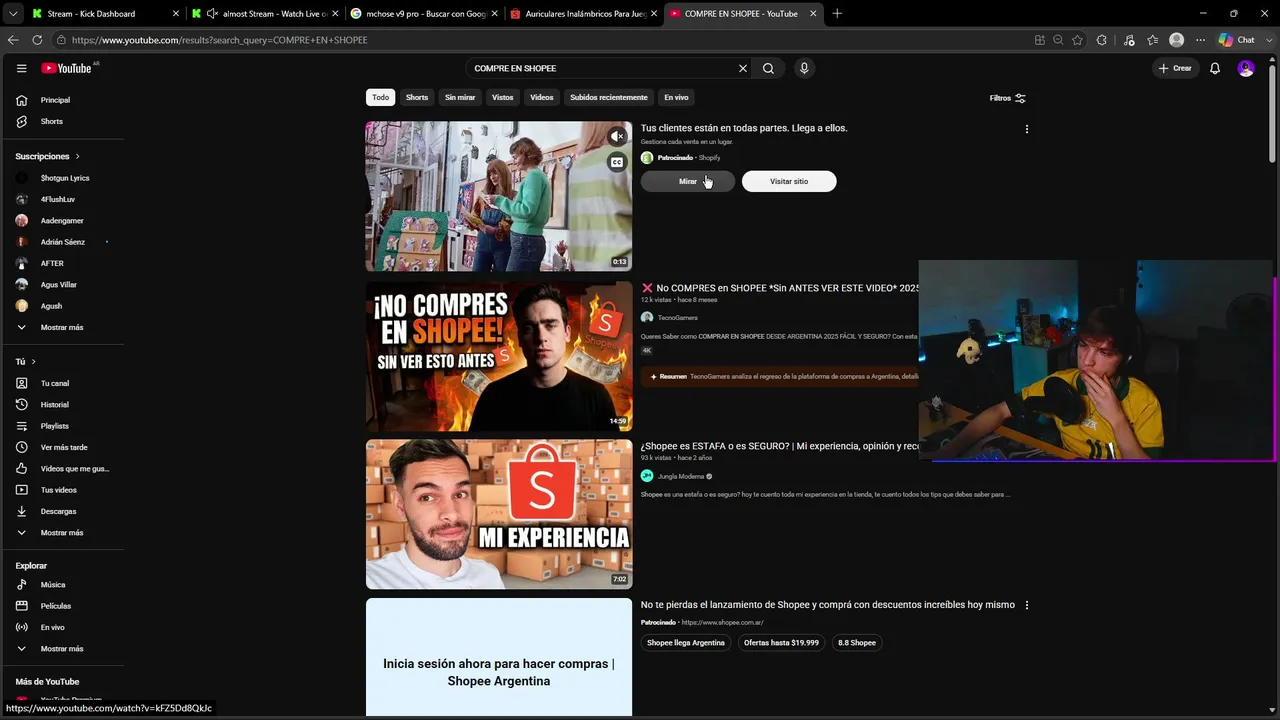1280x720 pixels.
Task: Reload the page with the refresh button
Action: [x=37, y=40]
